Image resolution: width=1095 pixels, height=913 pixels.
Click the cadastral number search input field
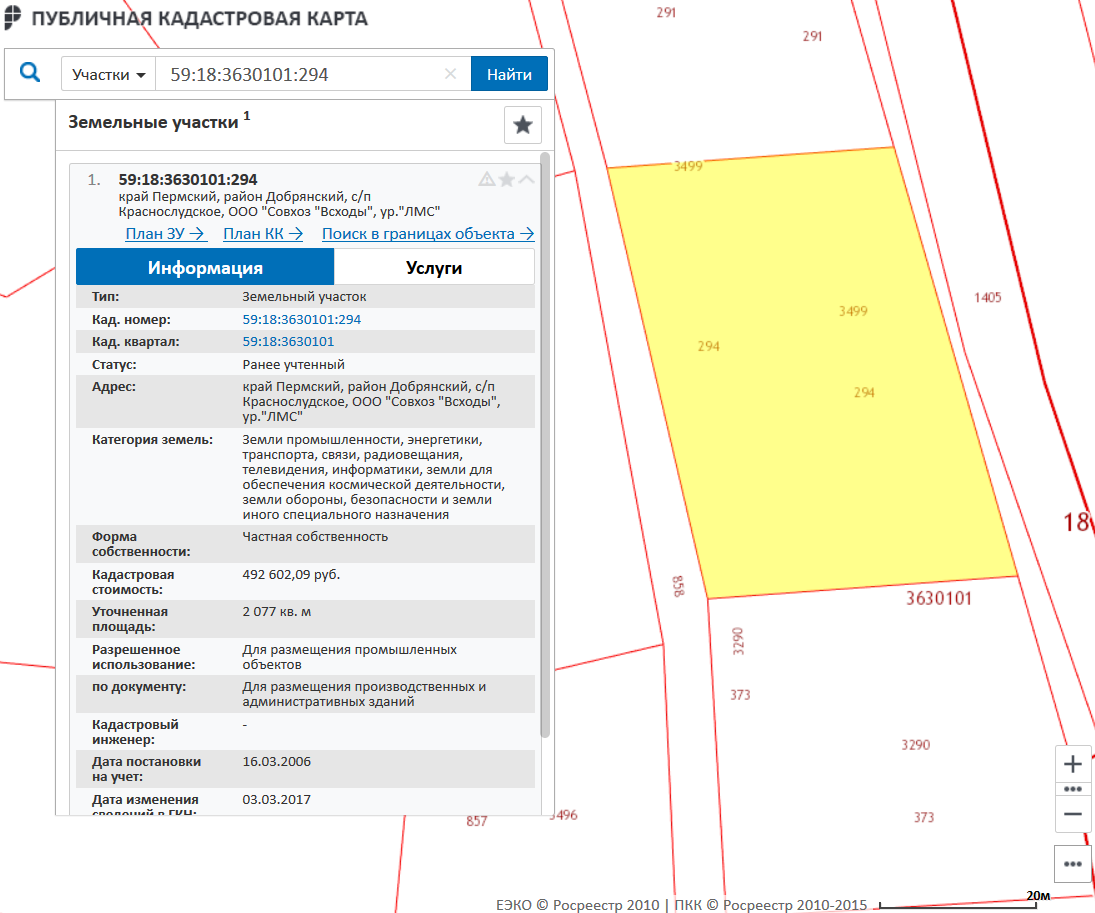click(x=300, y=75)
